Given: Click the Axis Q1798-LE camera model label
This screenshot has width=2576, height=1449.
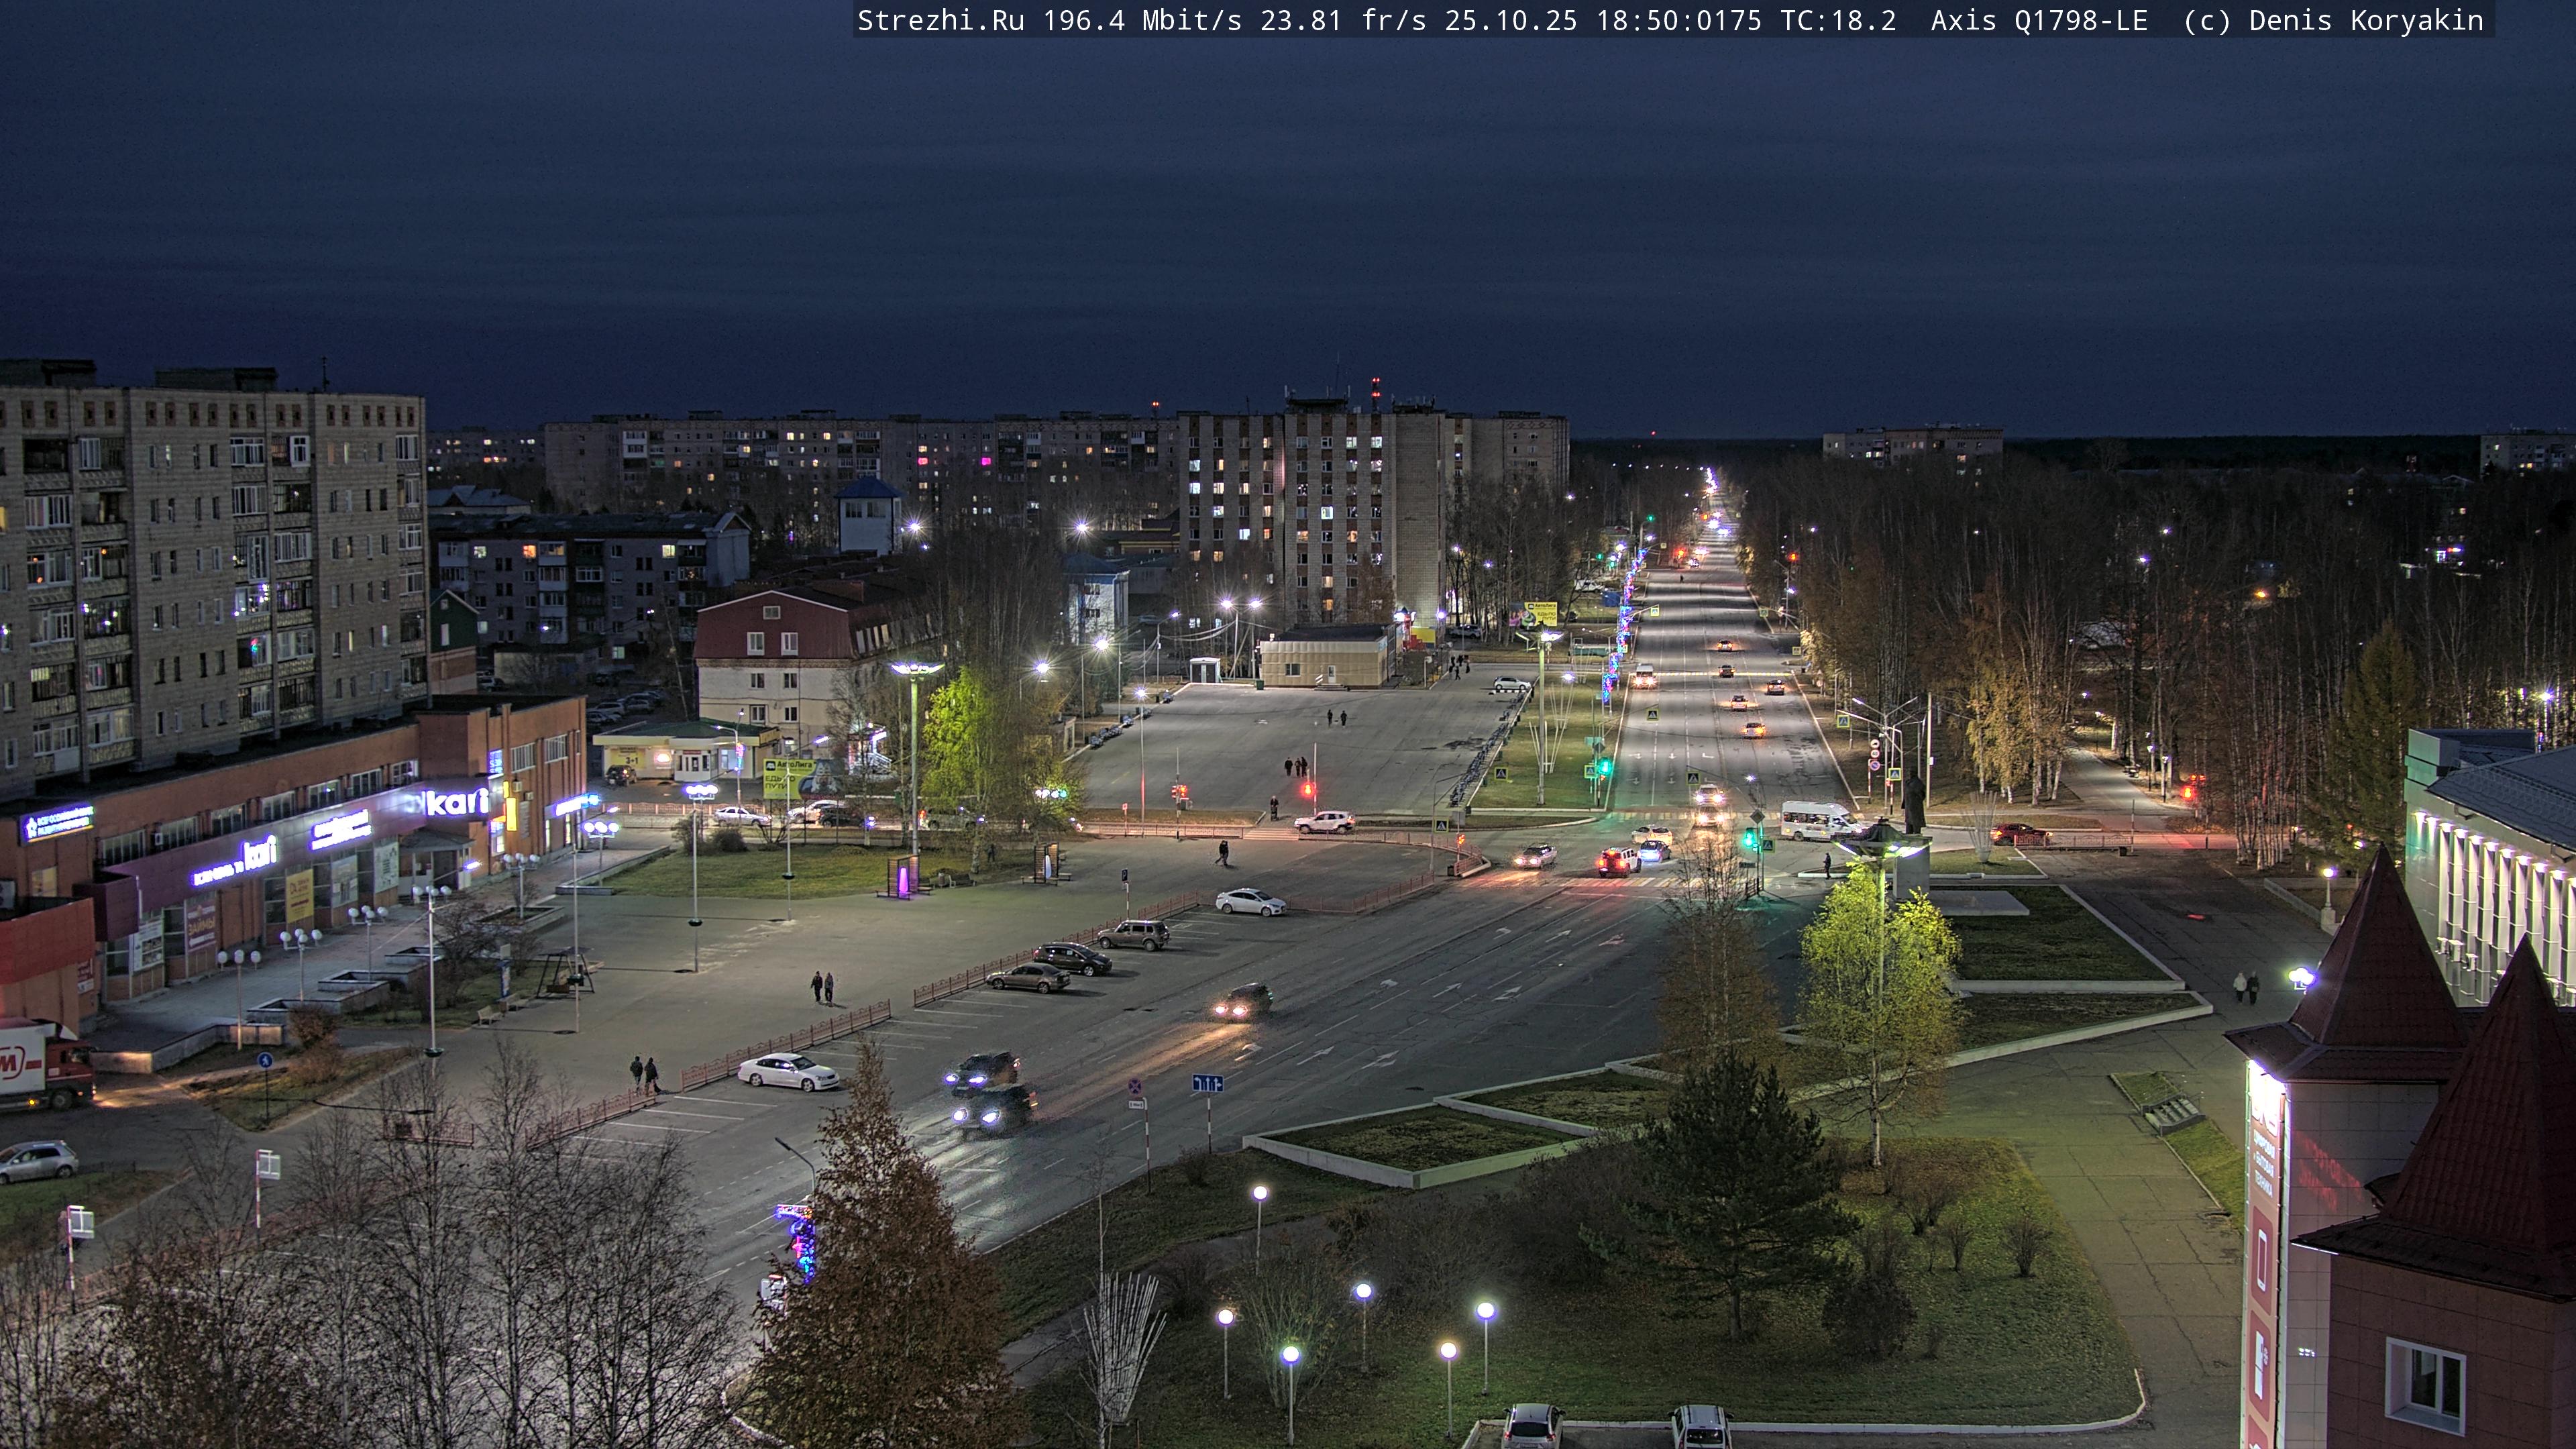Looking at the screenshot, I should click(2039, 21).
